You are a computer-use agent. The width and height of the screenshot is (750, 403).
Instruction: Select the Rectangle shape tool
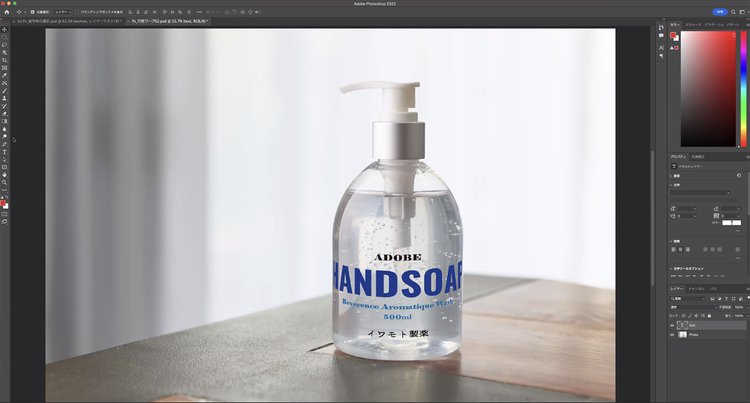coord(5,167)
